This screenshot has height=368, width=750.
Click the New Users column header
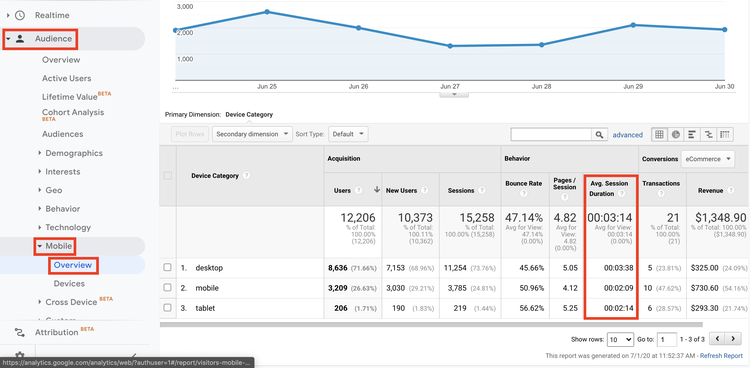click(401, 190)
